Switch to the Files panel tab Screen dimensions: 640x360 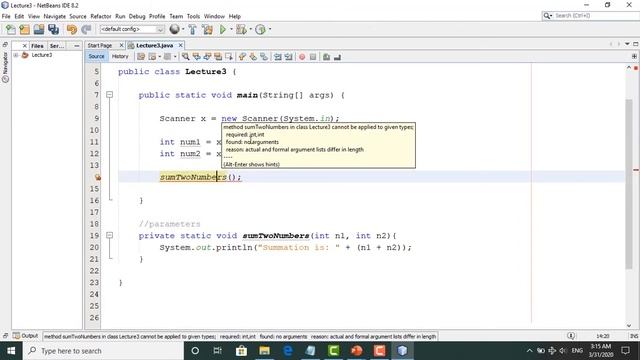click(37, 46)
